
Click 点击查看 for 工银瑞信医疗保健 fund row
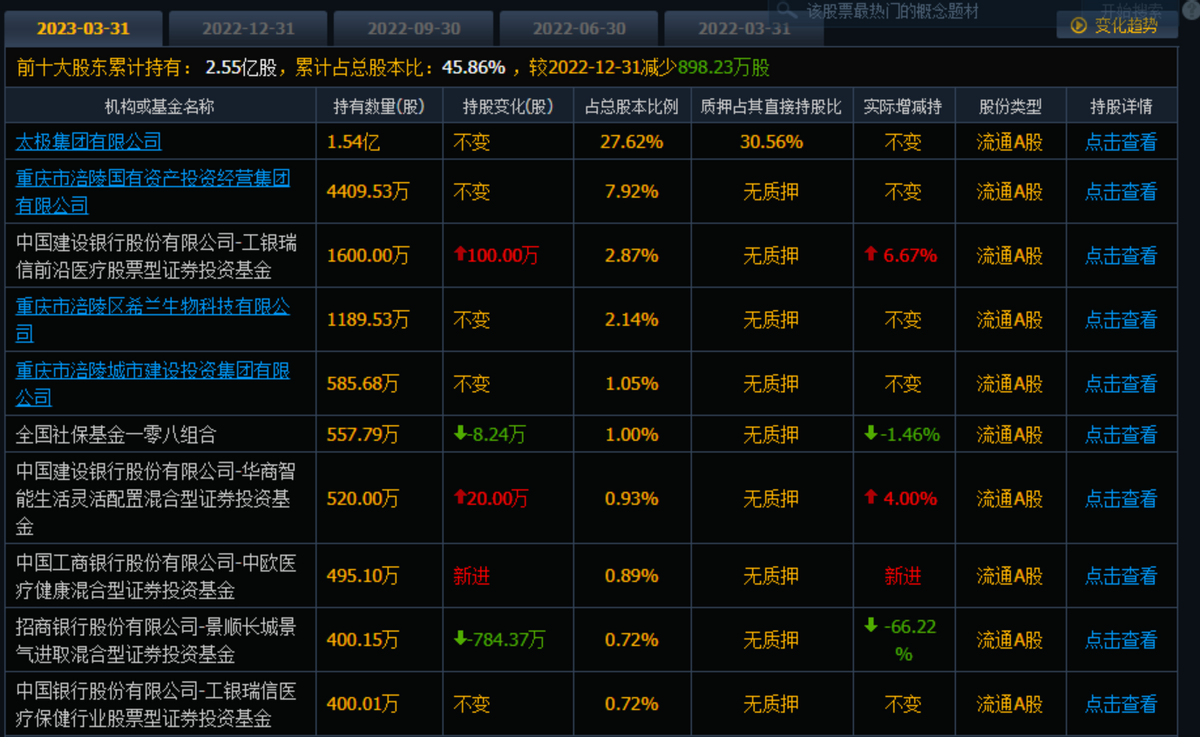[1121, 704]
